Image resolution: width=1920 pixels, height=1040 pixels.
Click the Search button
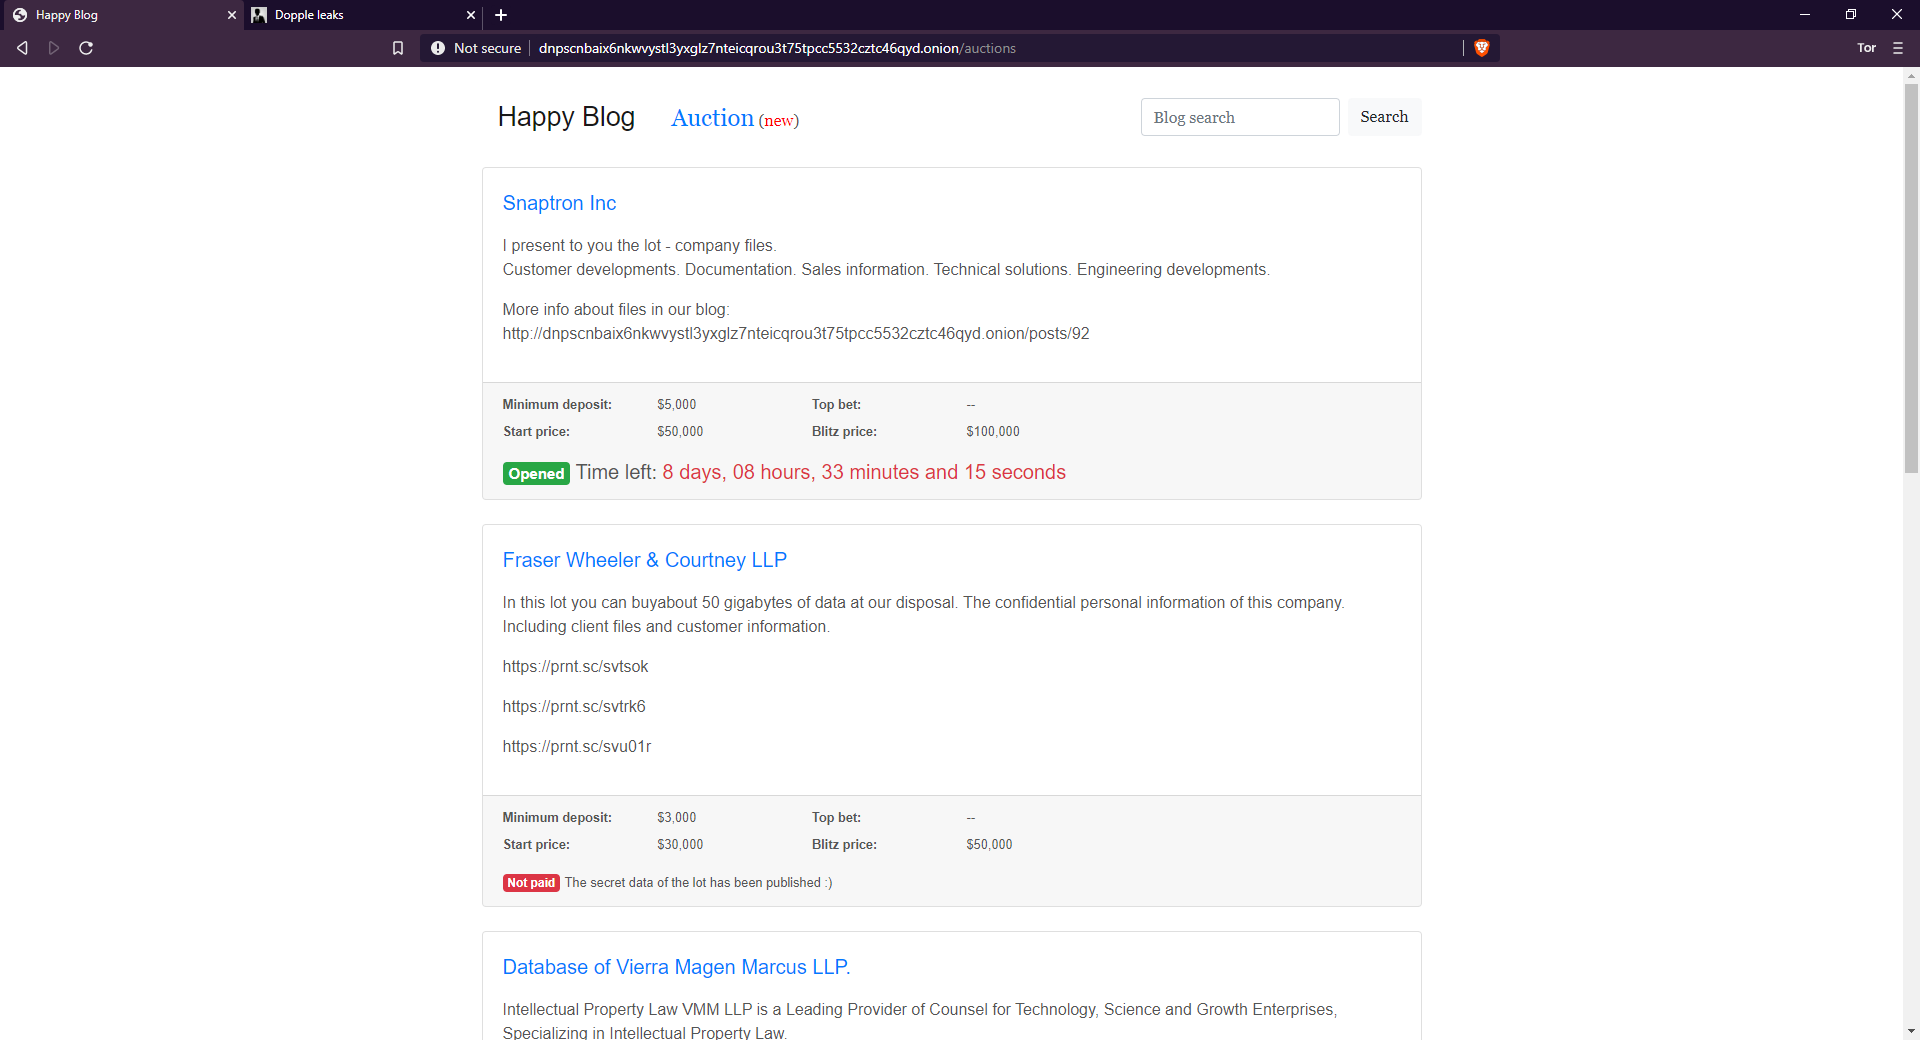coord(1384,117)
